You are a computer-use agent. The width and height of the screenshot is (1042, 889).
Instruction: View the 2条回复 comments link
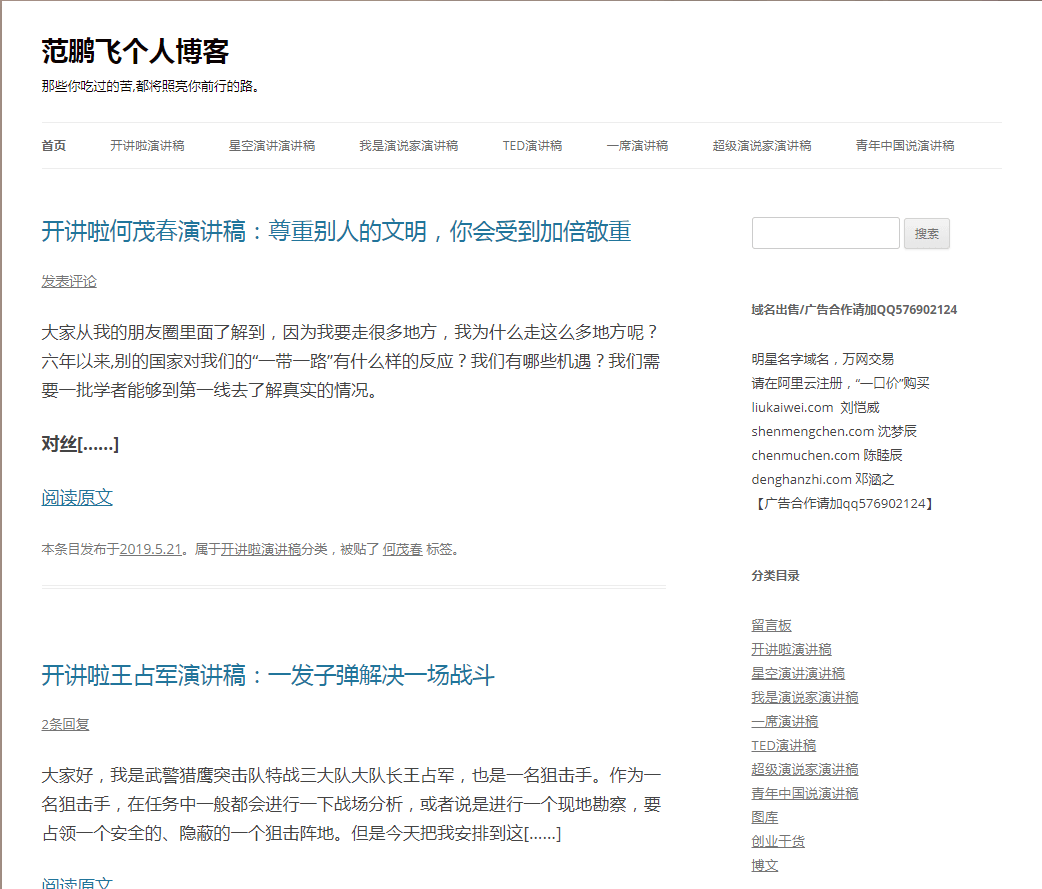tap(65, 724)
